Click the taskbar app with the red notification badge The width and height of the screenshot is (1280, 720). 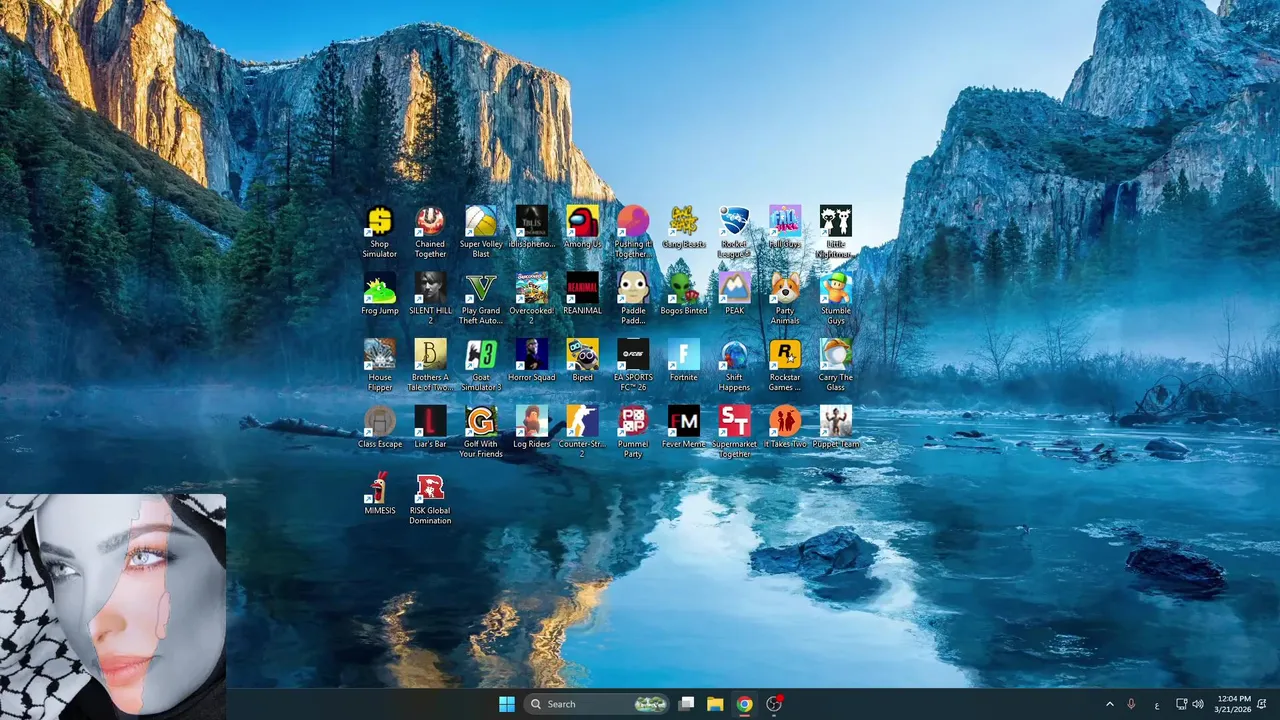[x=773, y=704]
